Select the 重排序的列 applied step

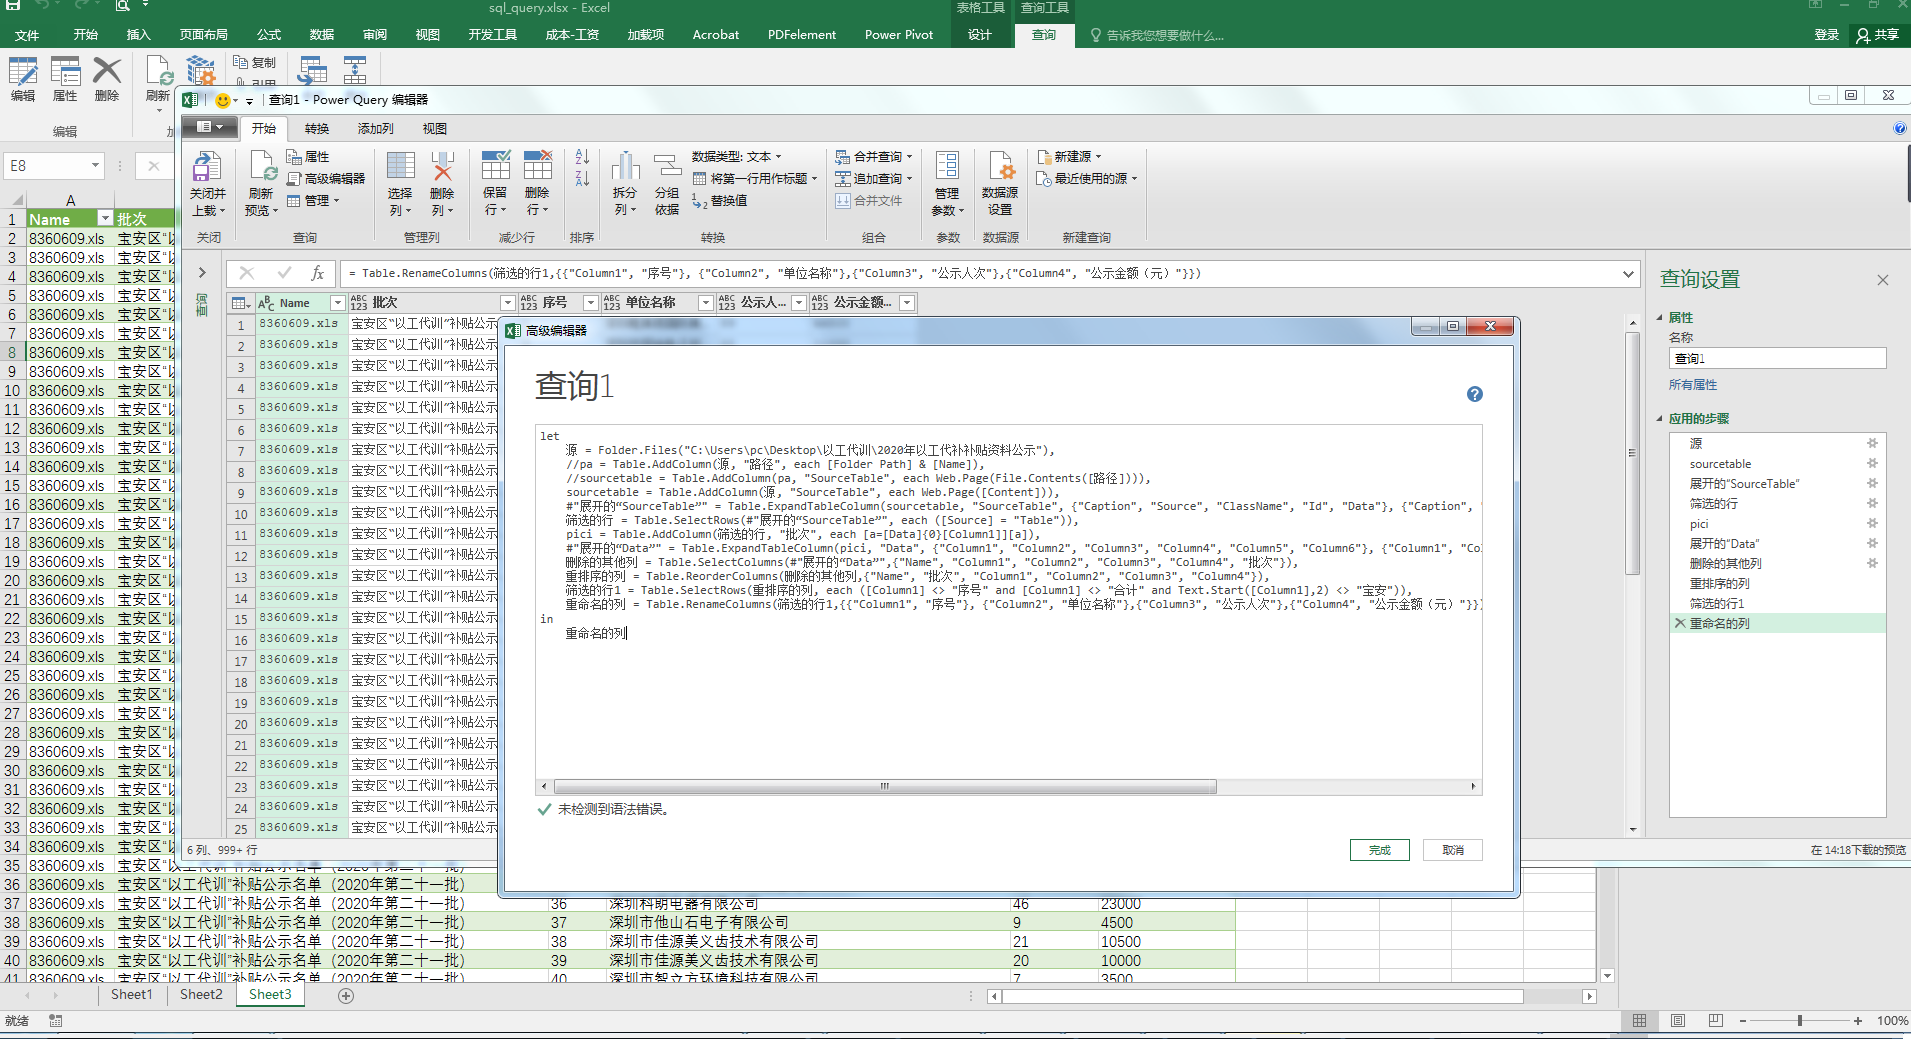[x=1719, y=583]
